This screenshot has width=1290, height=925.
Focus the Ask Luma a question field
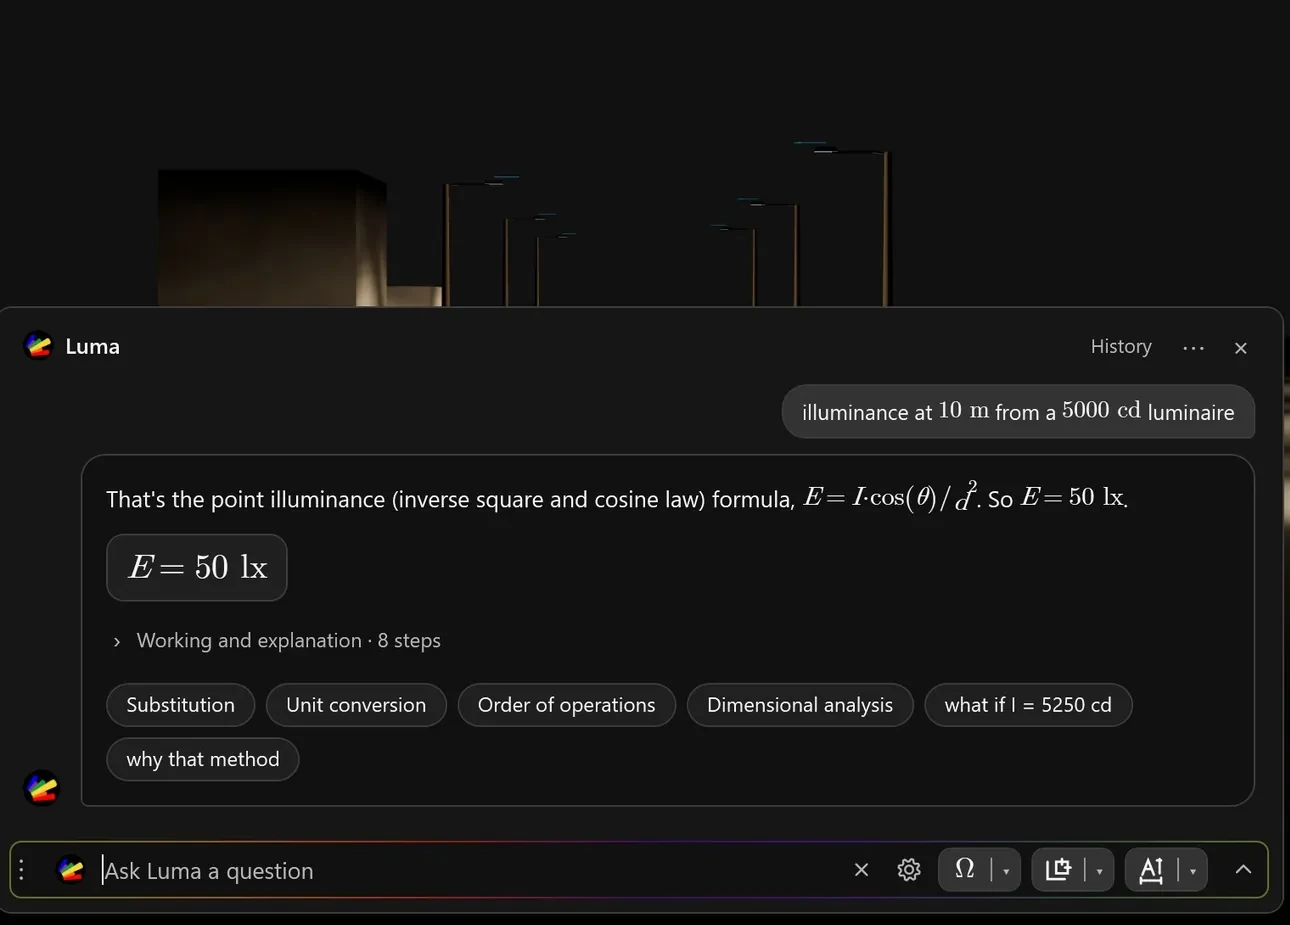470,871
